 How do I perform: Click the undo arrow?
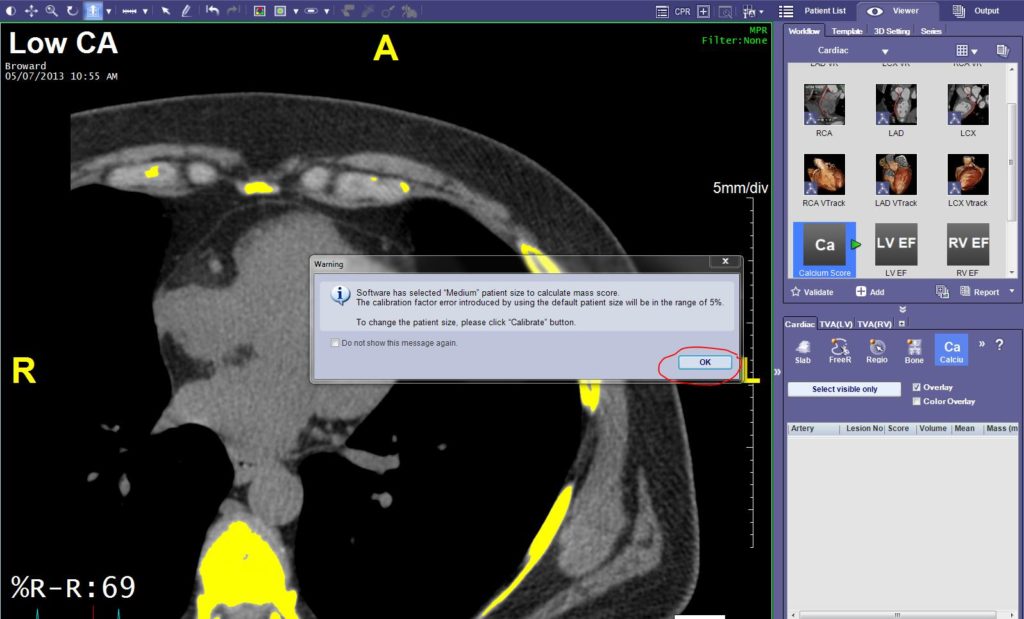[x=212, y=10]
